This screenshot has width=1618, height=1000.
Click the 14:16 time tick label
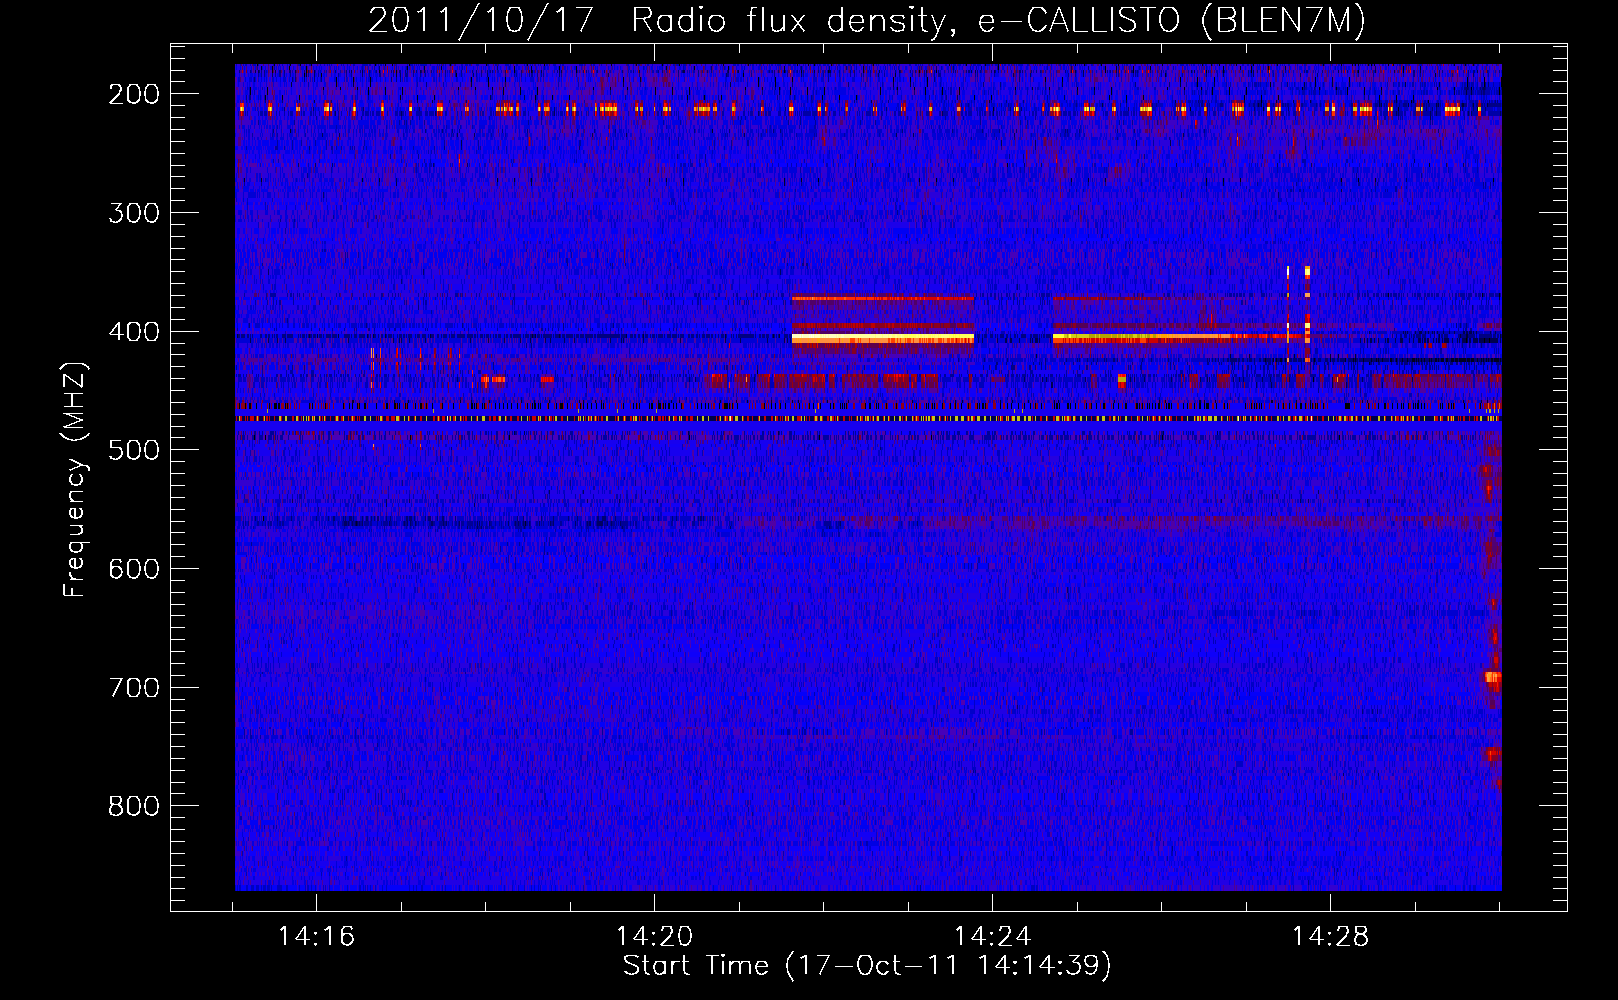pos(316,937)
